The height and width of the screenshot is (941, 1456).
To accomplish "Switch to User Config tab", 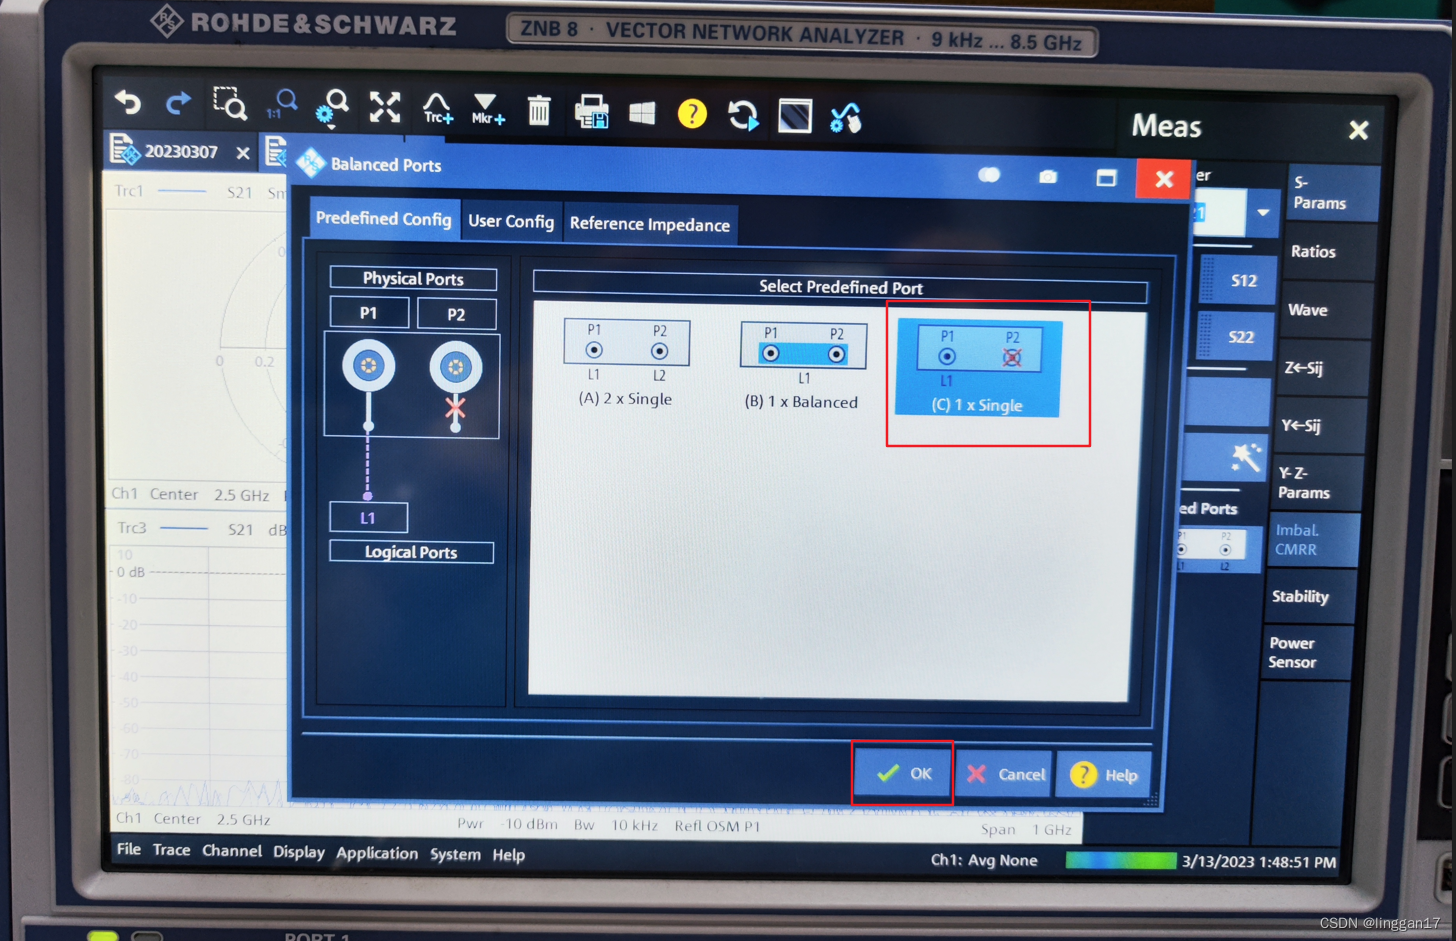I will click(511, 222).
